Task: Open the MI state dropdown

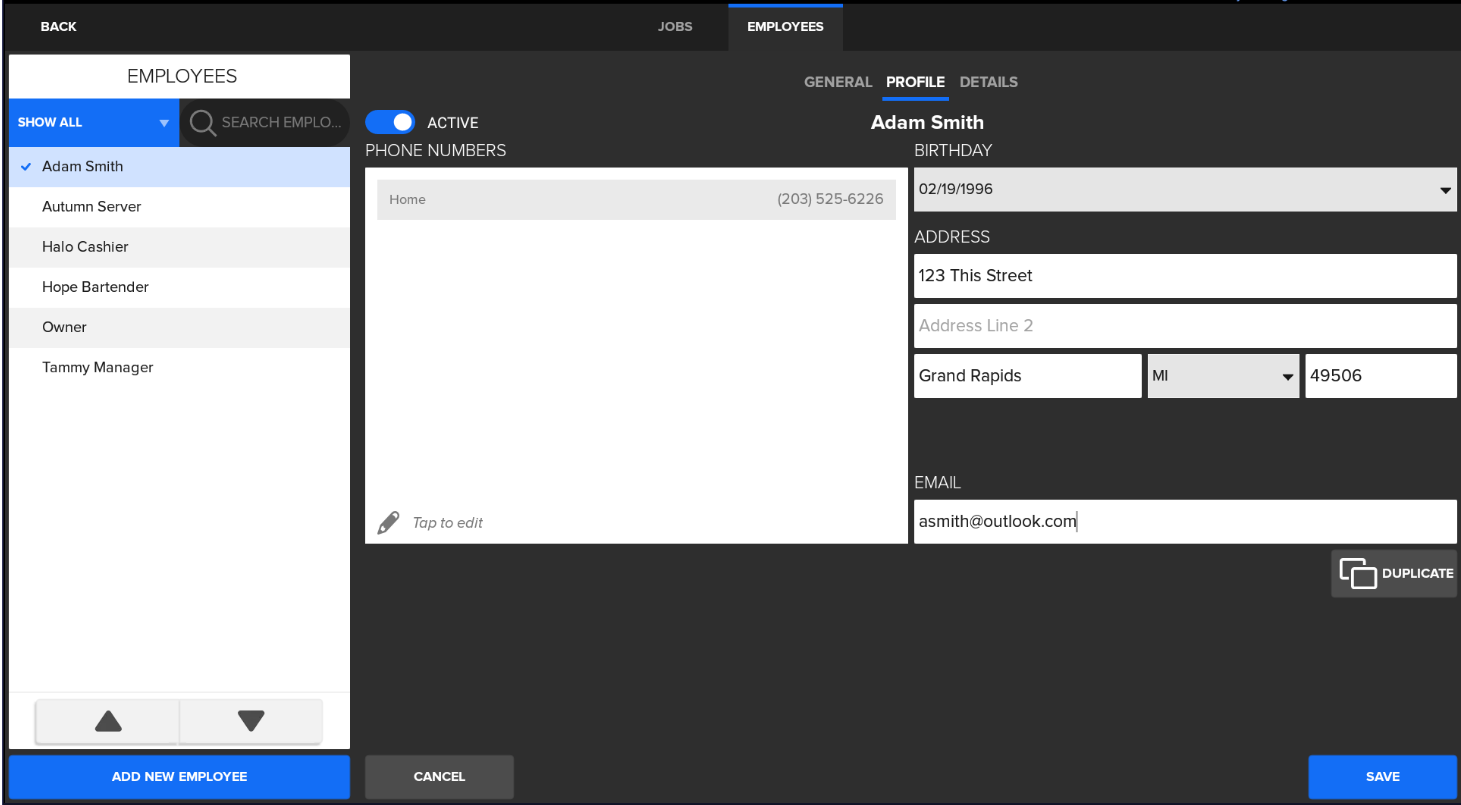Action: coord(1222,376)
